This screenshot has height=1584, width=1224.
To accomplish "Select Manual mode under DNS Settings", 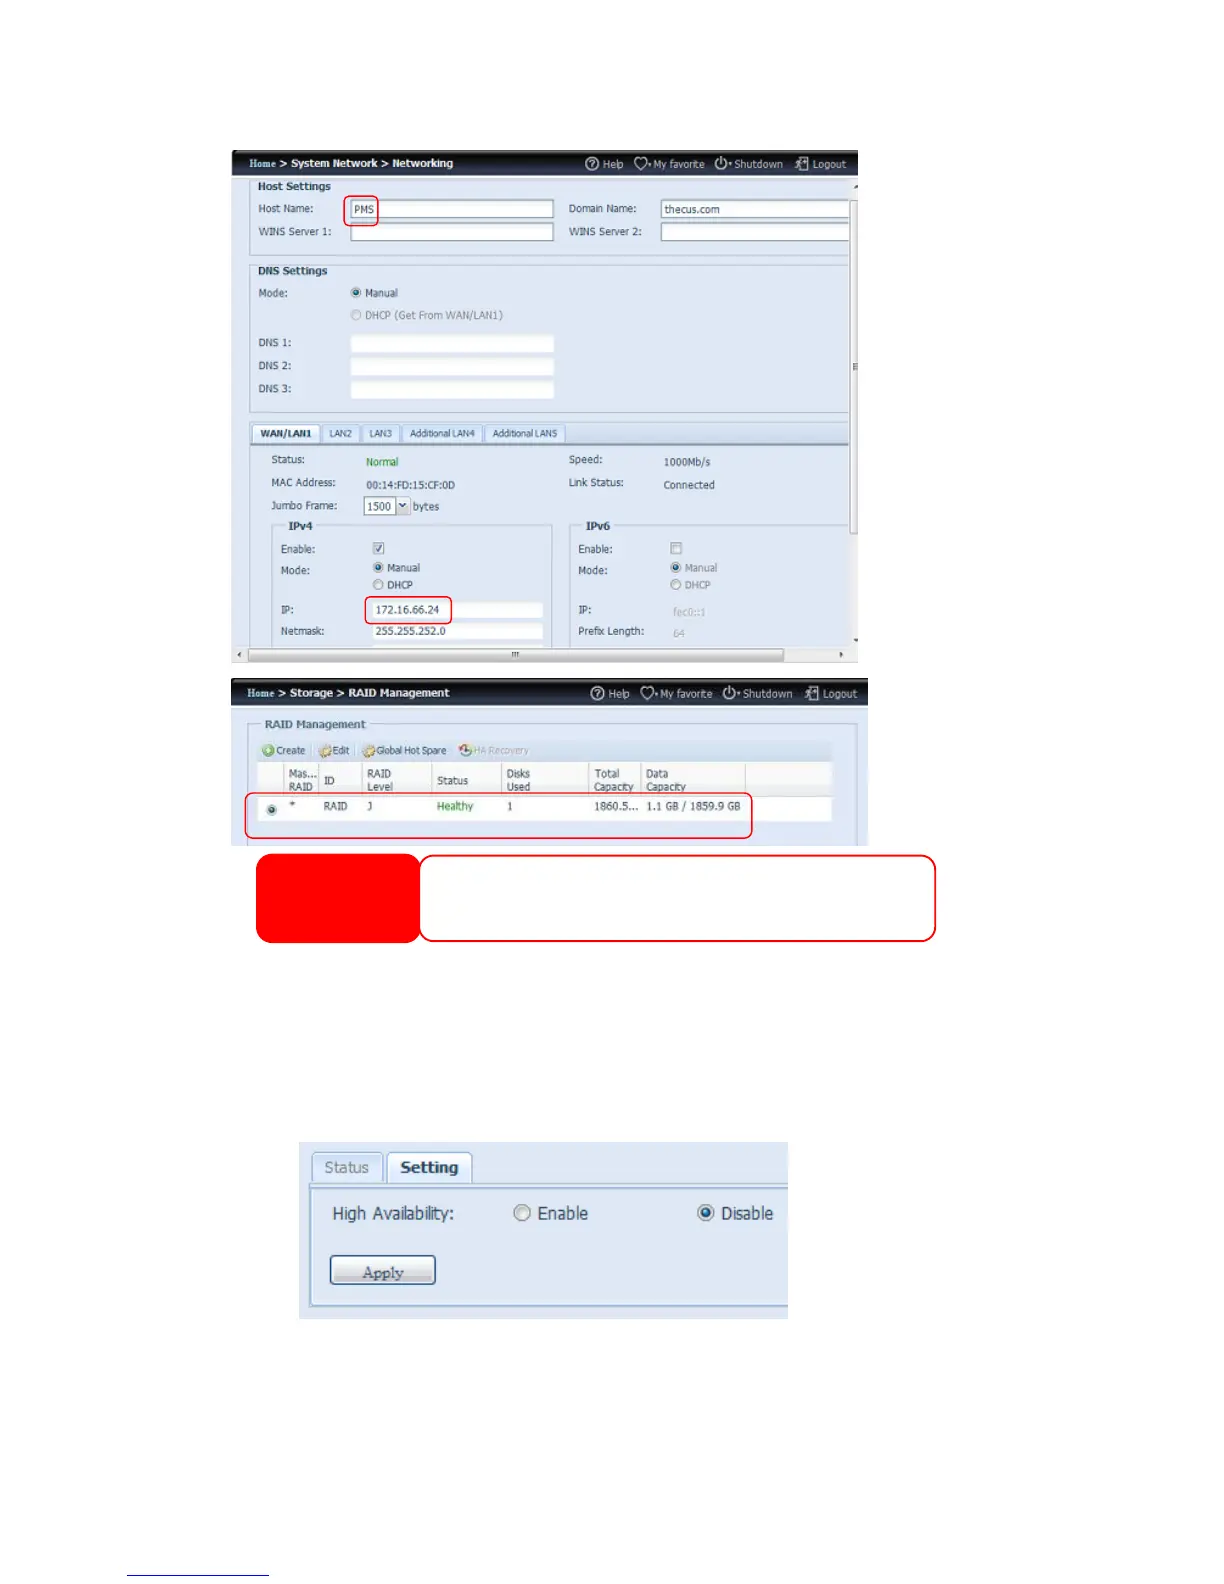I will 356,293.
